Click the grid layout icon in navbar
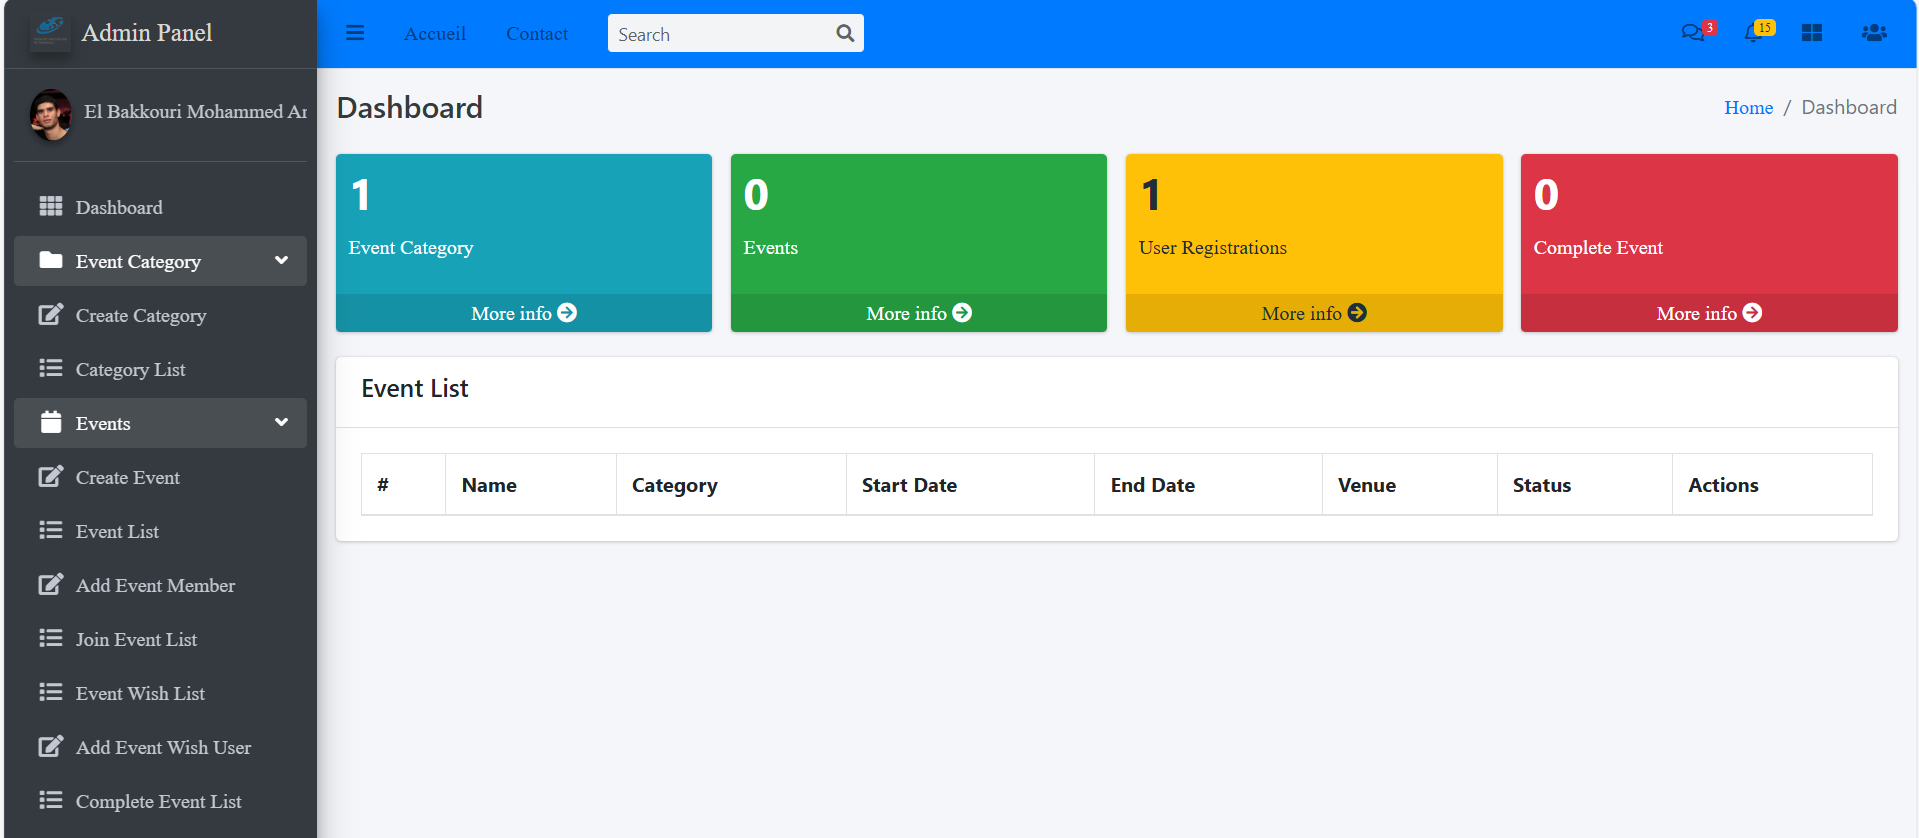This screenshot has height=838, width=1919. pos(1812,33)
